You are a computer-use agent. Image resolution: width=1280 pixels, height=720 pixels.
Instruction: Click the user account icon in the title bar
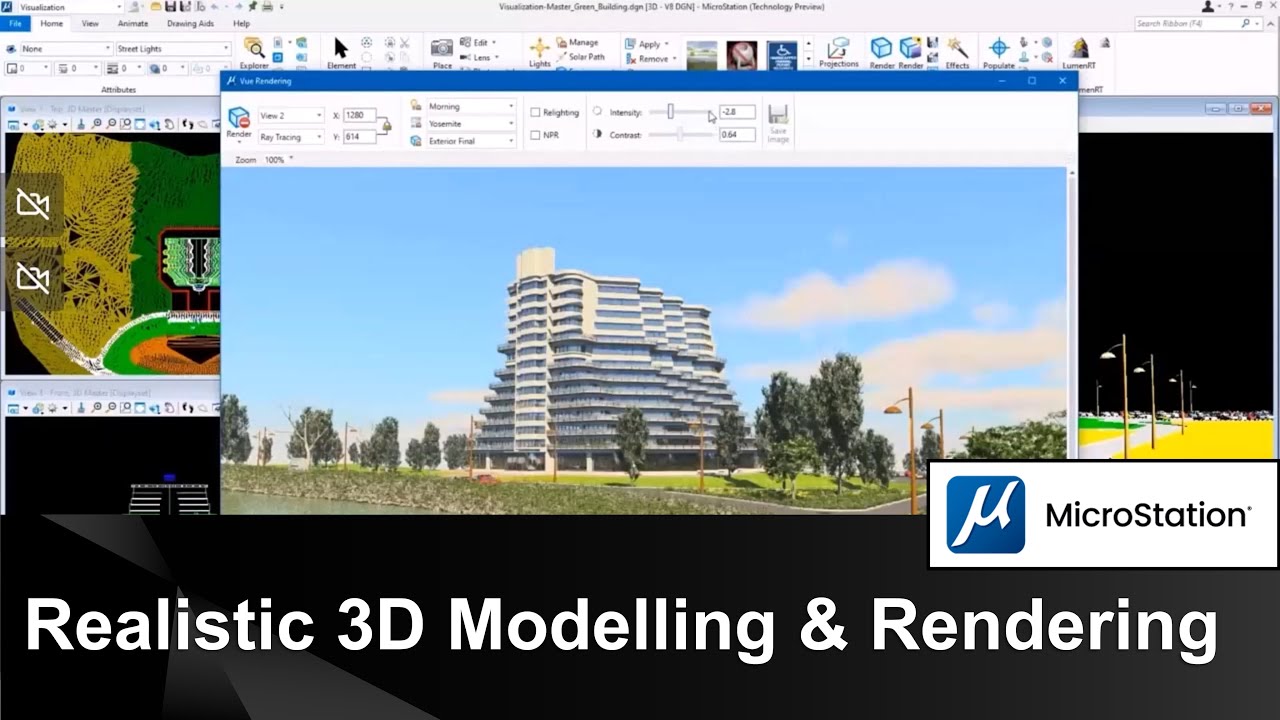1208,7
